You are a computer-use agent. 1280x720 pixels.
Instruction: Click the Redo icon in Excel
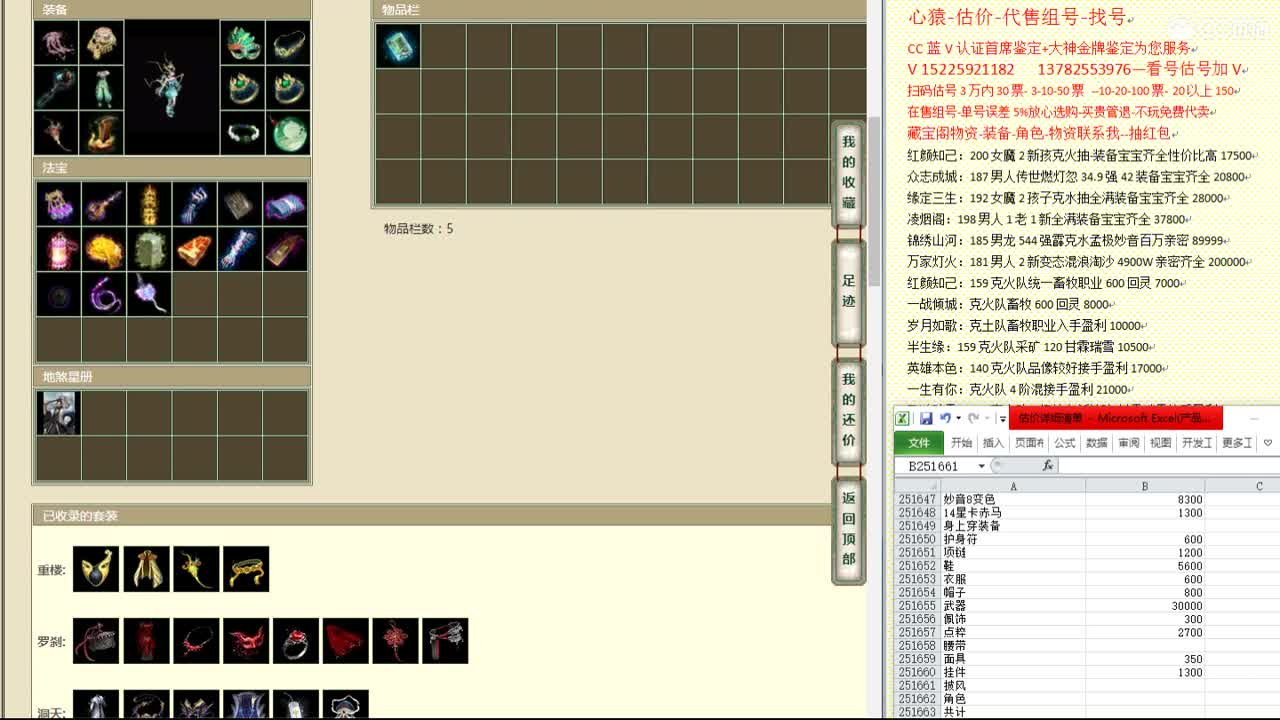point(973,418)
